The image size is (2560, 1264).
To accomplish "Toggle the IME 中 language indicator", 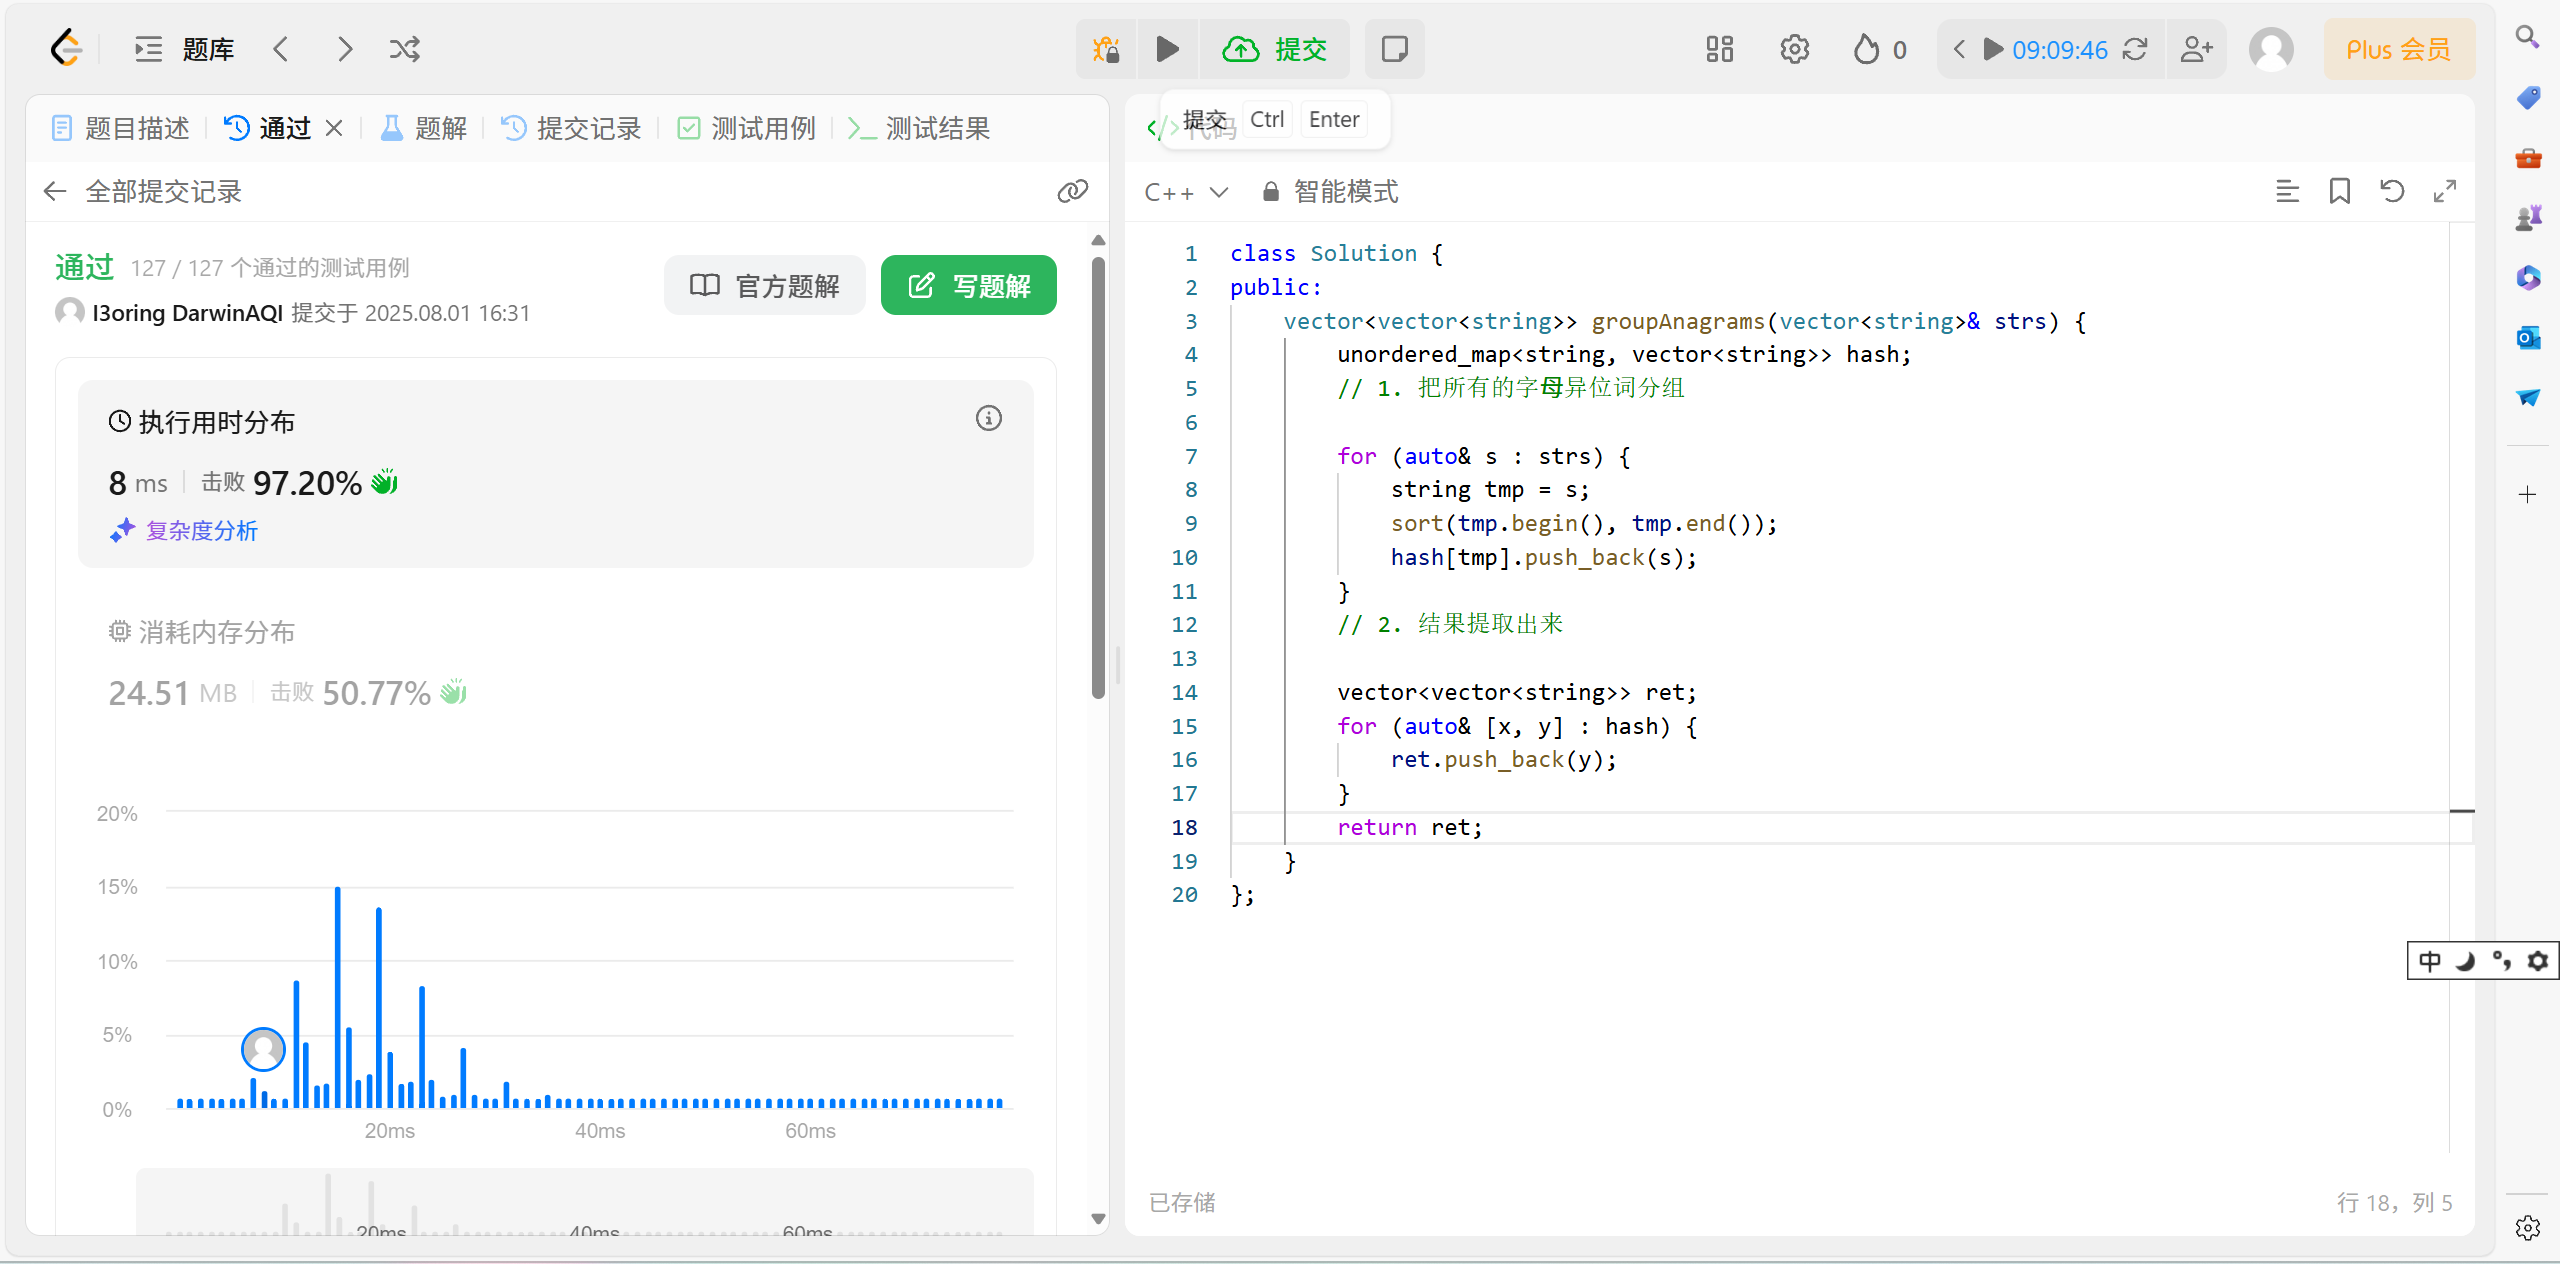I will [x=2430, y=961].
